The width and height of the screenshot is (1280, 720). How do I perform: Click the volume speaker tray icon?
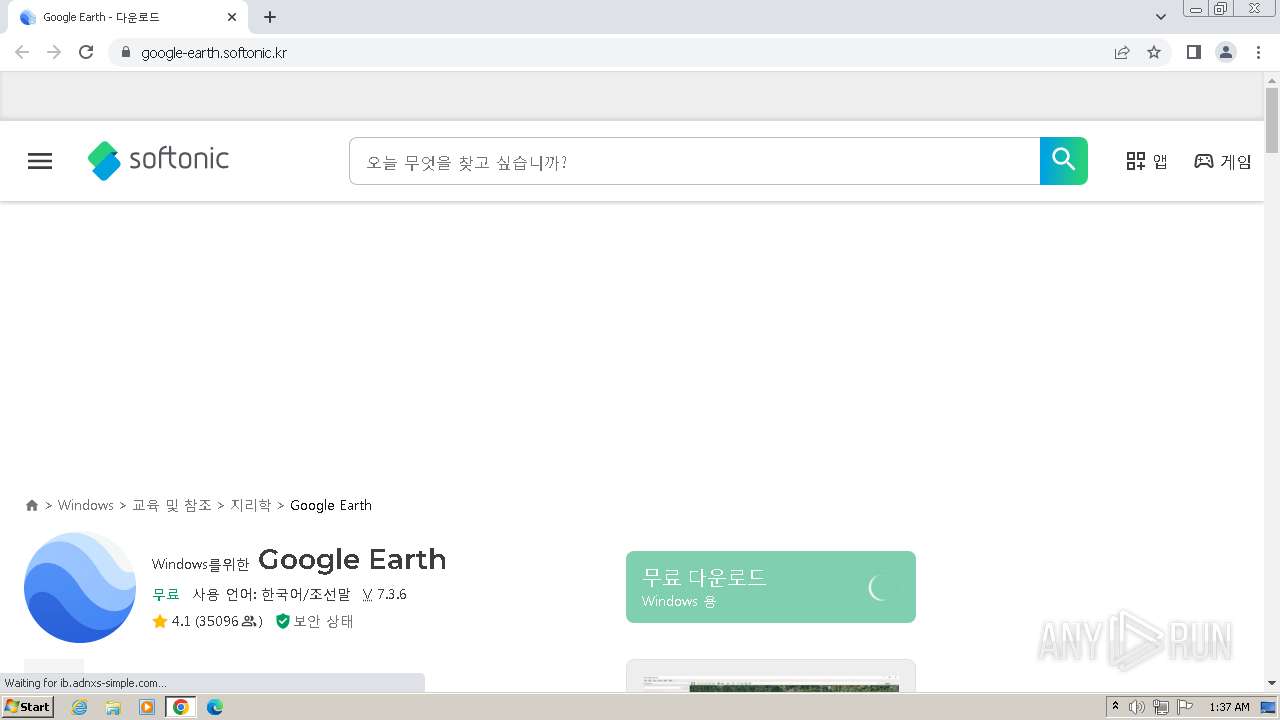click(x=1137, y=707)
